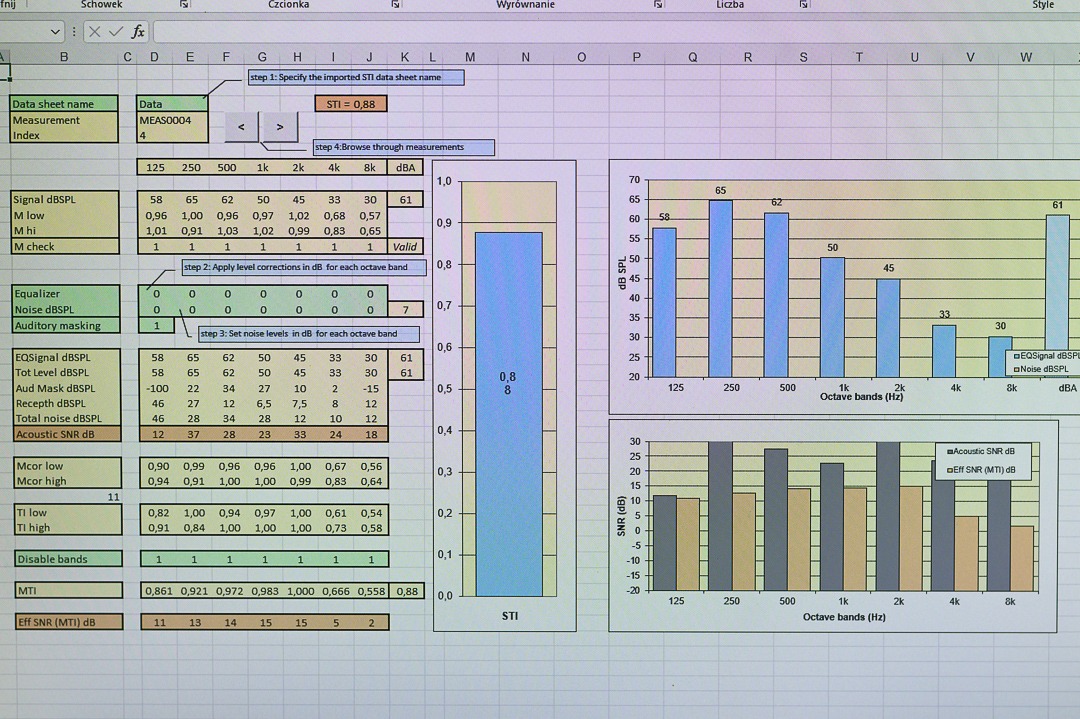This screenshot has width=1080, height=719.
Task: Open the Czcionka group dialog launcher
Action: coord(395,5)
